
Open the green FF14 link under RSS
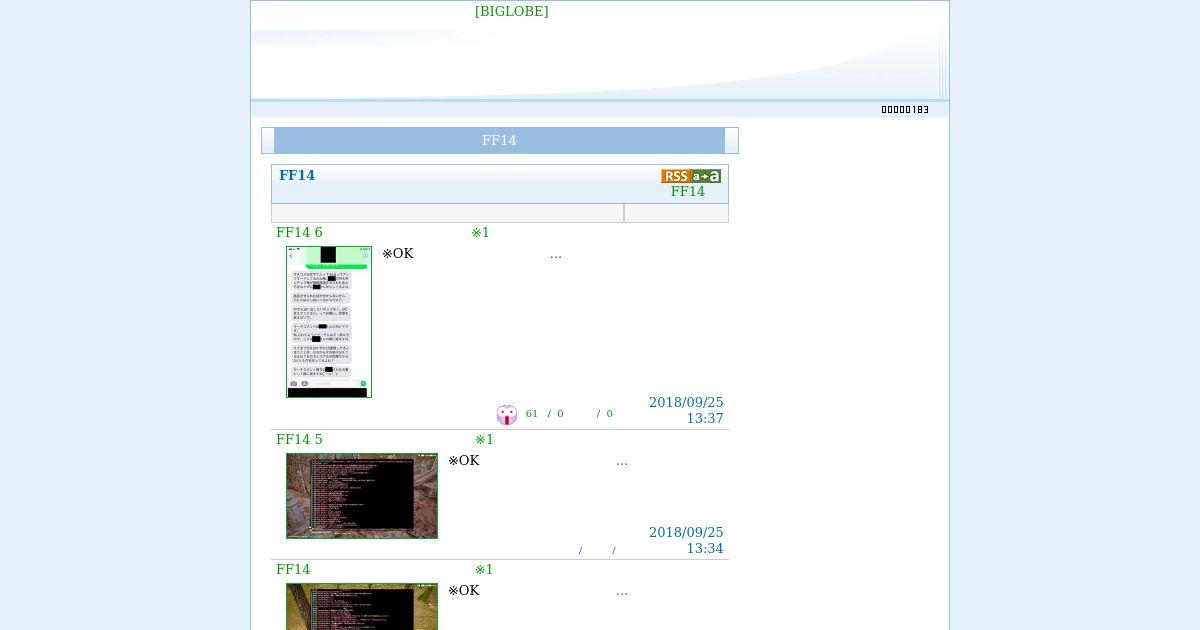[687, 192]
